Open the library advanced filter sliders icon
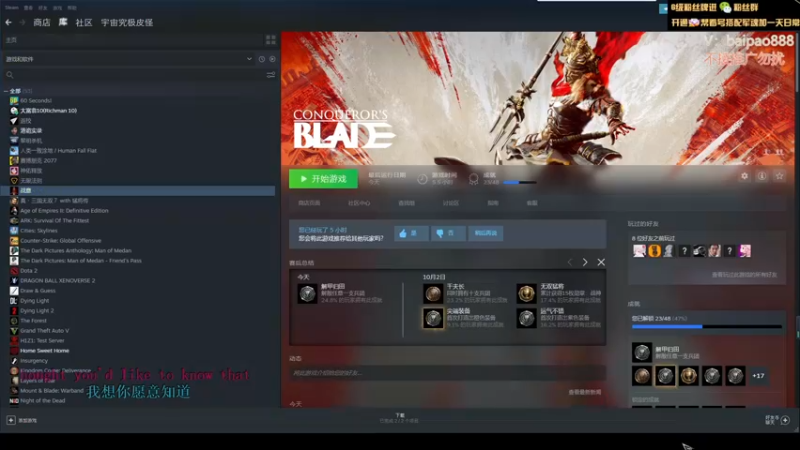 click(270, 75)
